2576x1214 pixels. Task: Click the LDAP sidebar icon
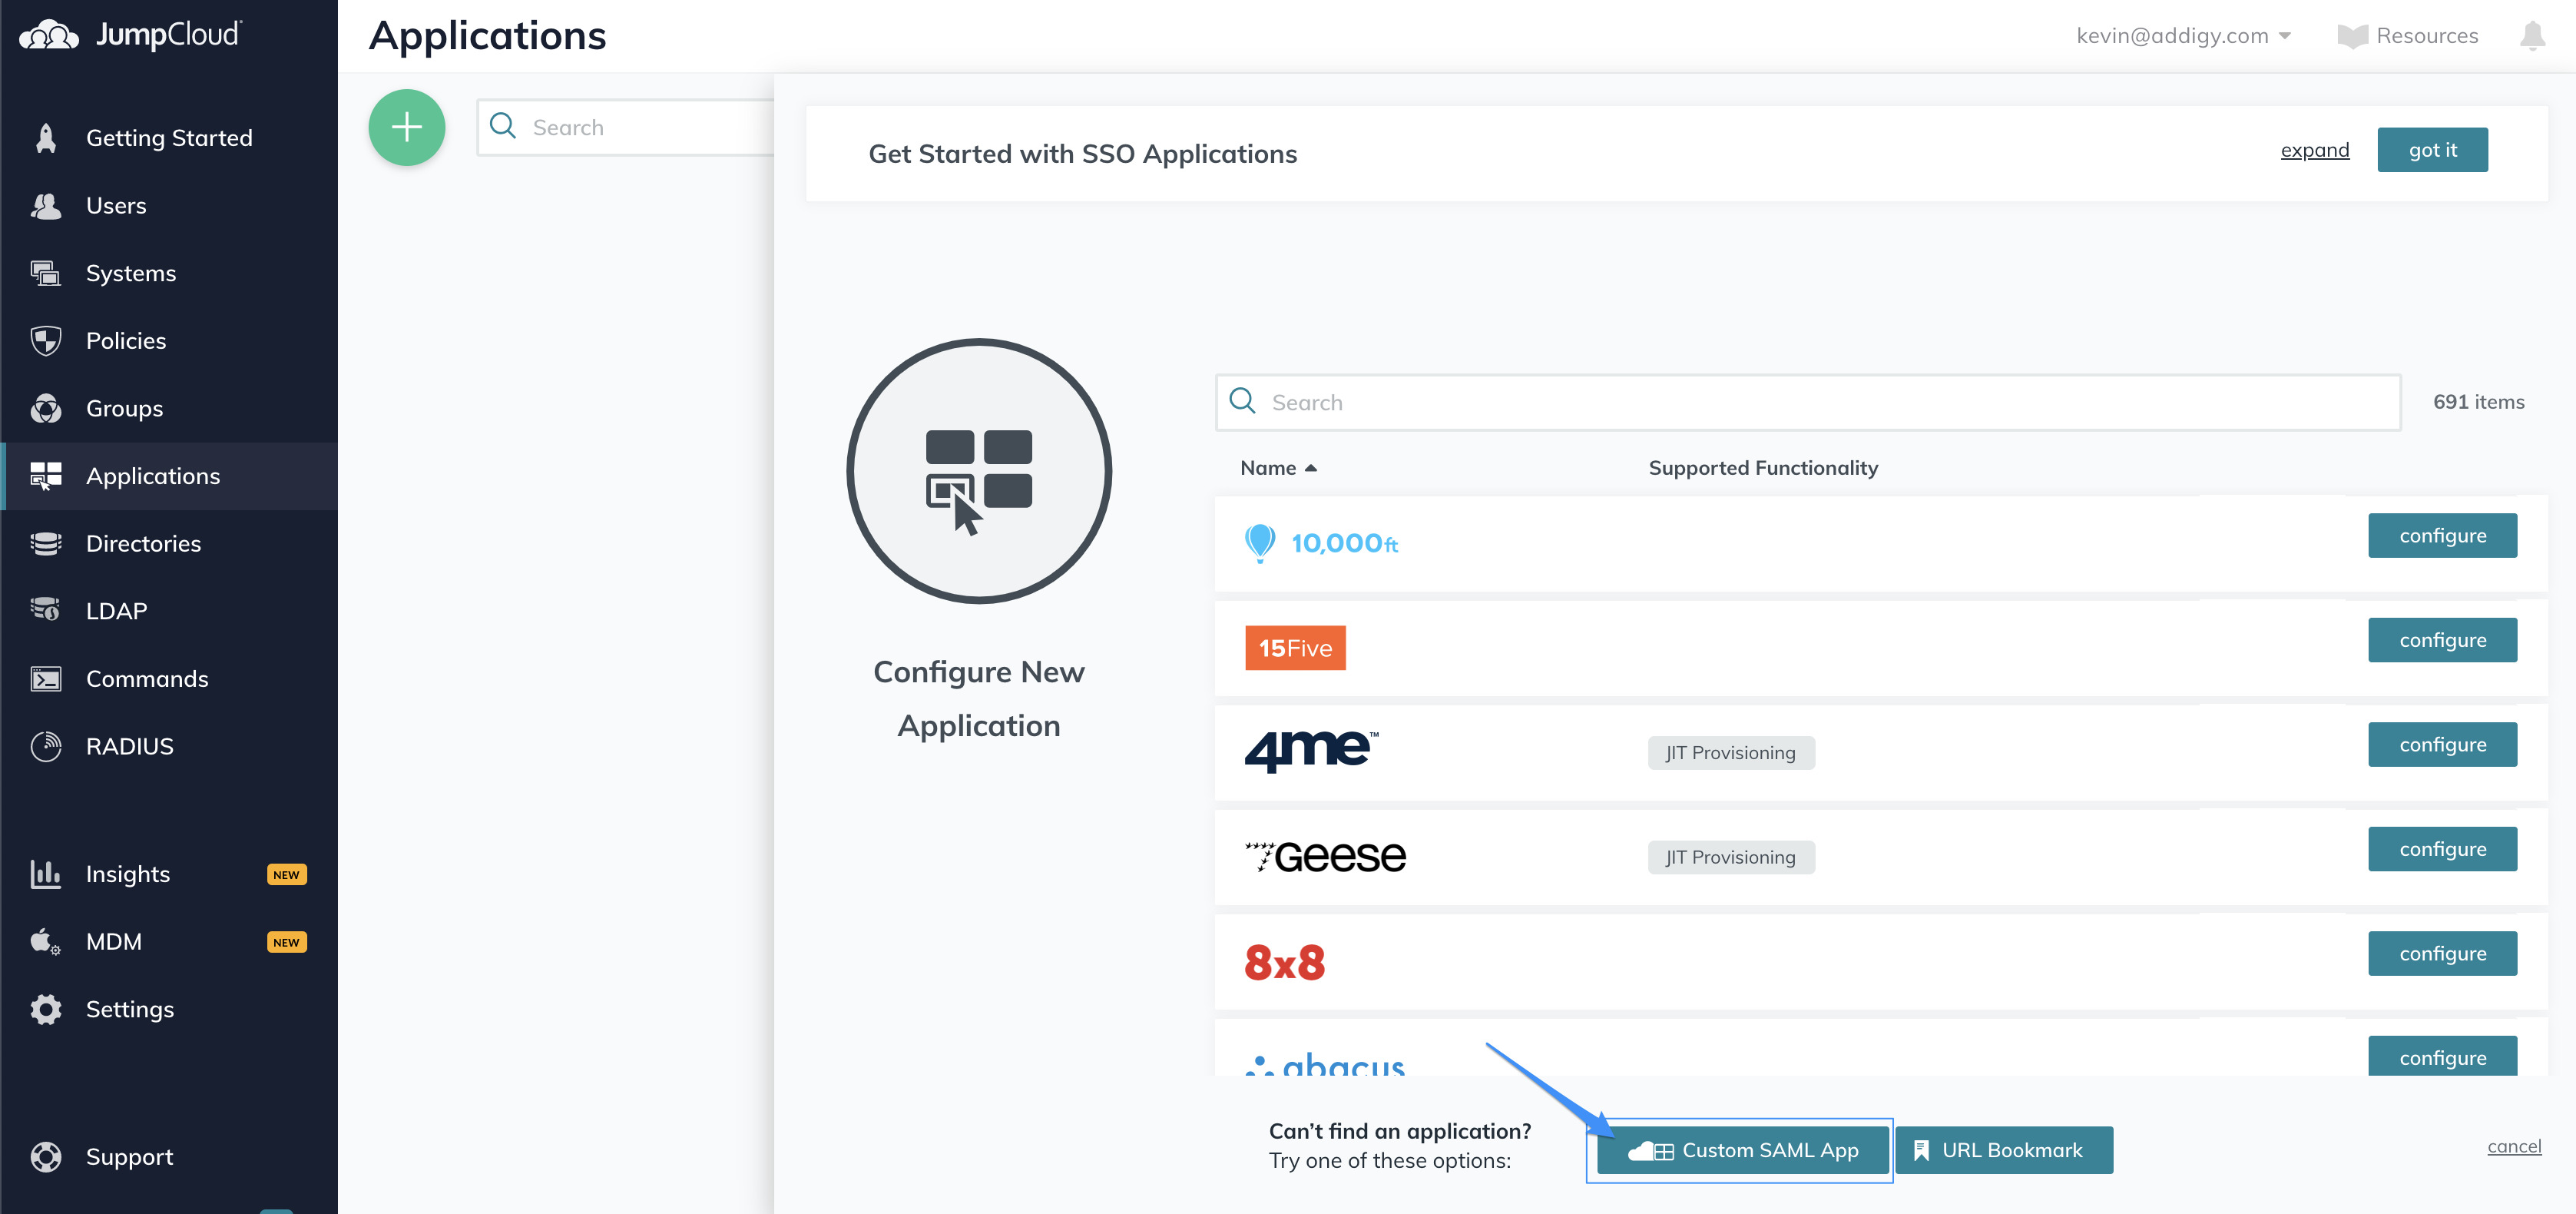[46, 611]
